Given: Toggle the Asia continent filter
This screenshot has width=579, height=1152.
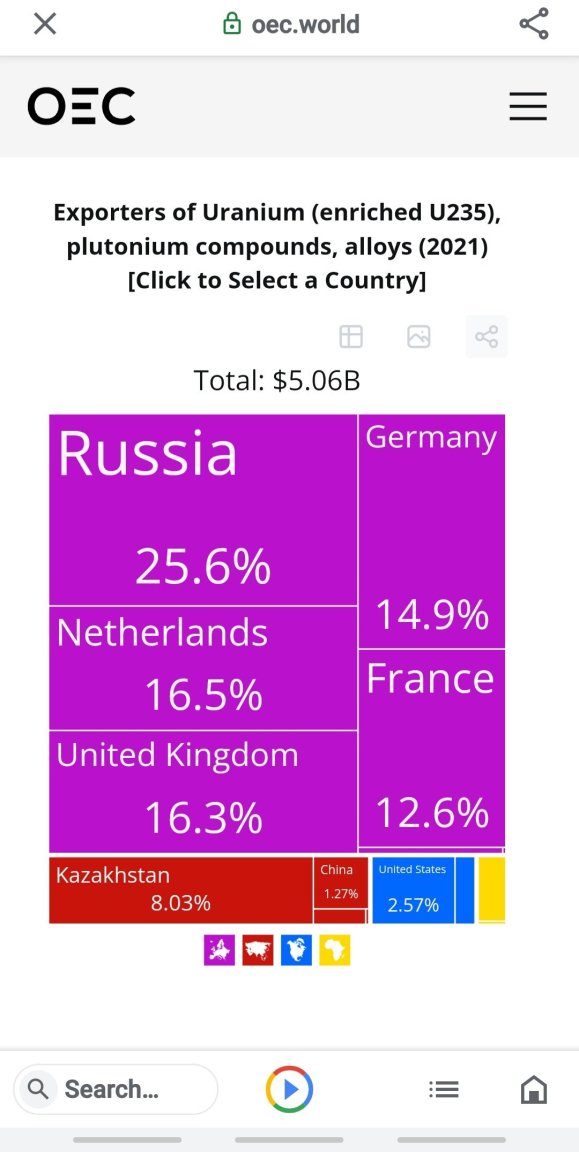Looking at the screenshot, I should coord(258,950).
